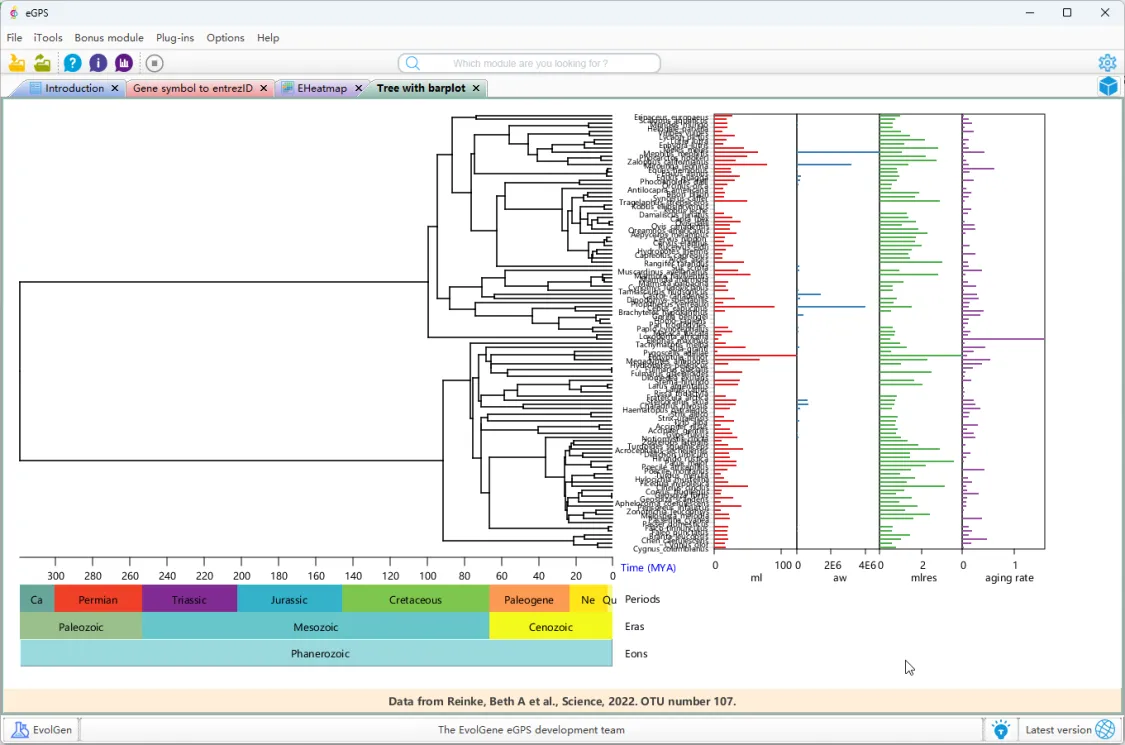Image resolution: width=1125 pixels, height=745 pixels.
Task: Click the green import folder icon
Action: (42, 63)
